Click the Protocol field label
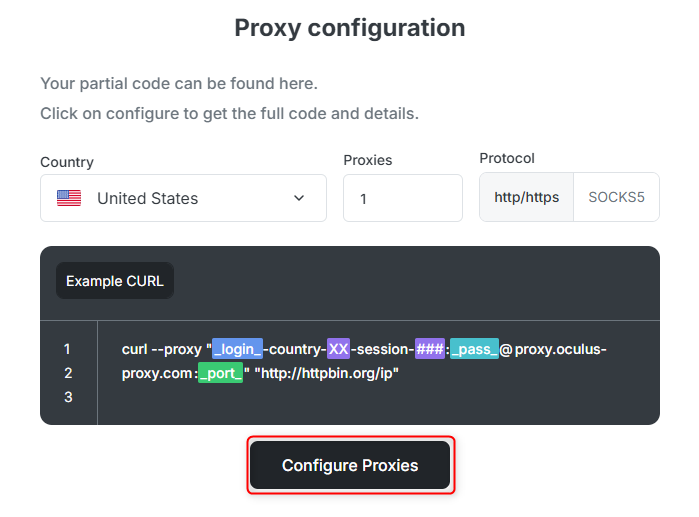The image size is (699, 517). 507,158
